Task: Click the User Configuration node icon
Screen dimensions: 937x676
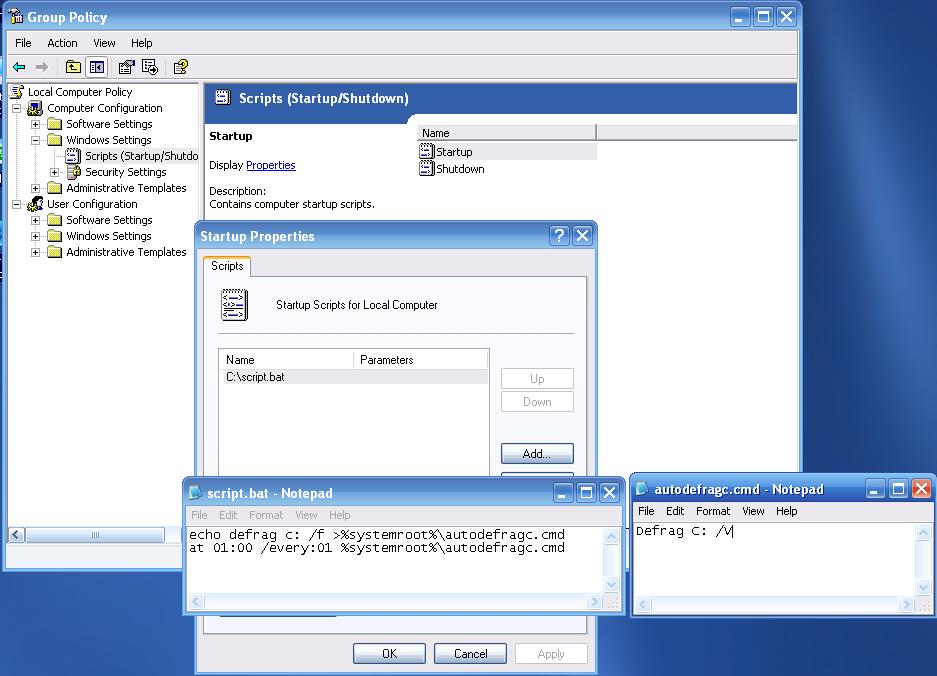Action: click(36, 204)
